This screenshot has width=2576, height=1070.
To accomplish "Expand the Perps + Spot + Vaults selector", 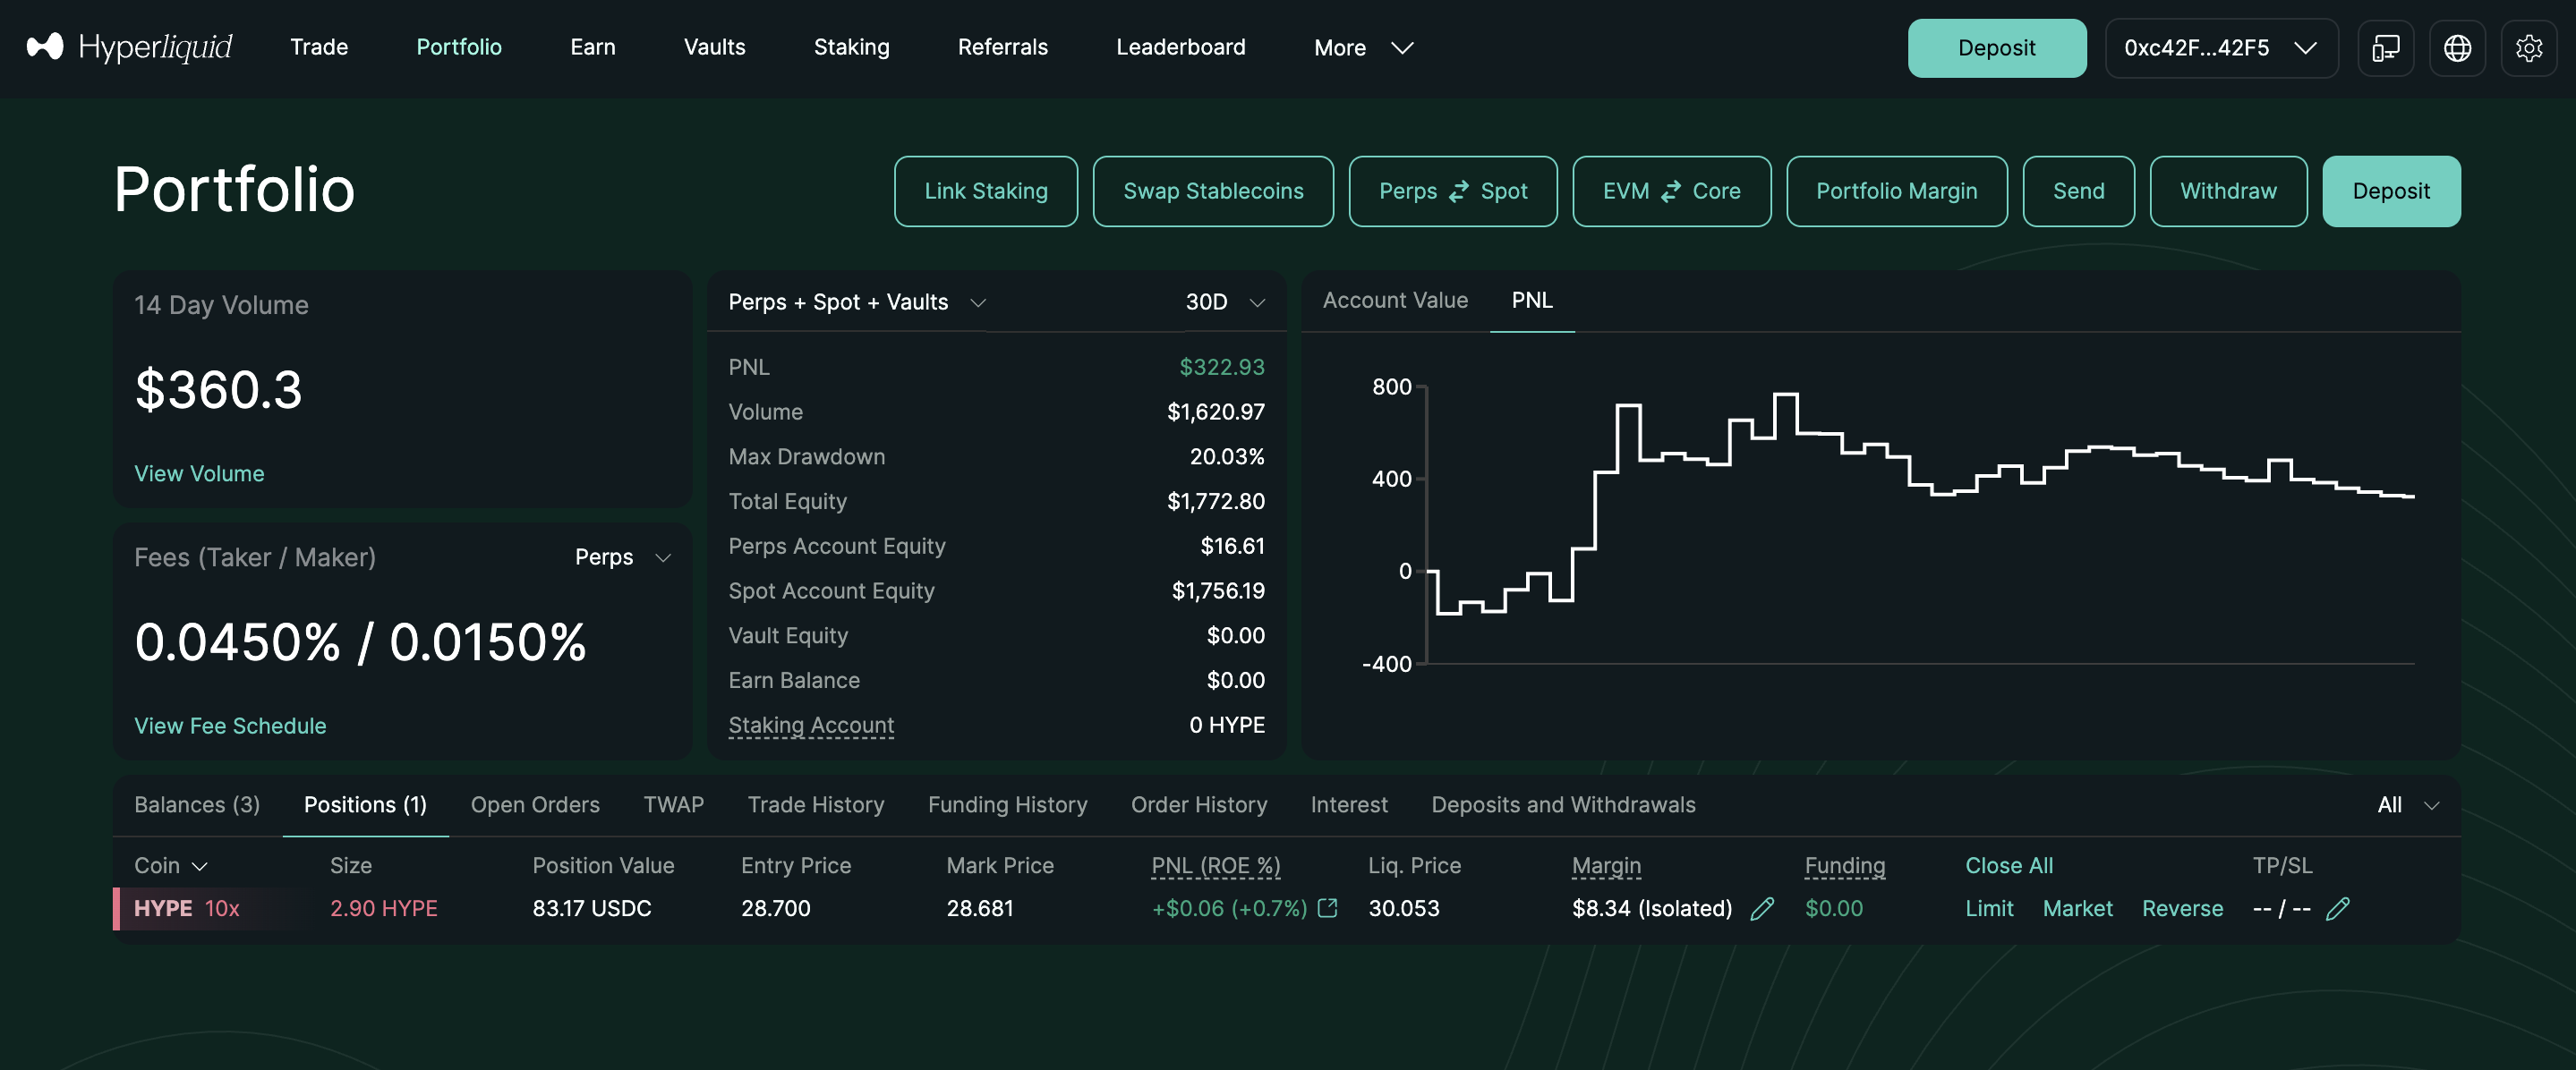I will pos(856,302).
